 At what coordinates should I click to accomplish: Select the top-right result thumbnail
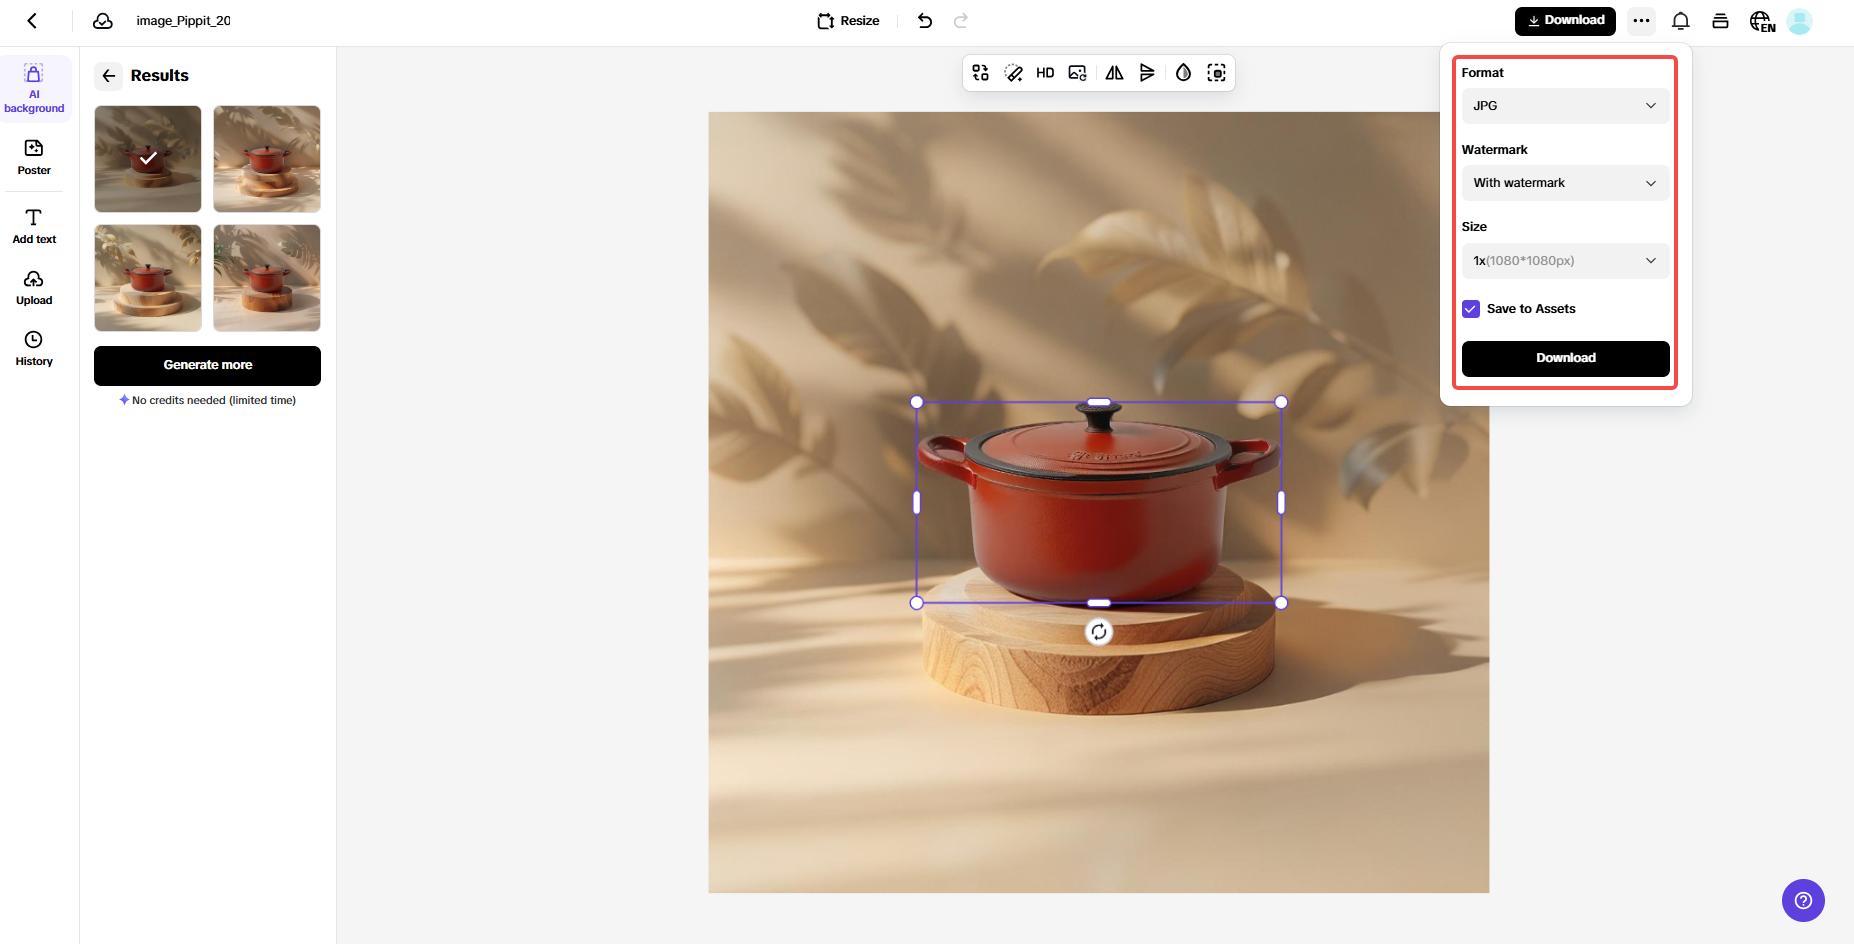coord(267,159)
